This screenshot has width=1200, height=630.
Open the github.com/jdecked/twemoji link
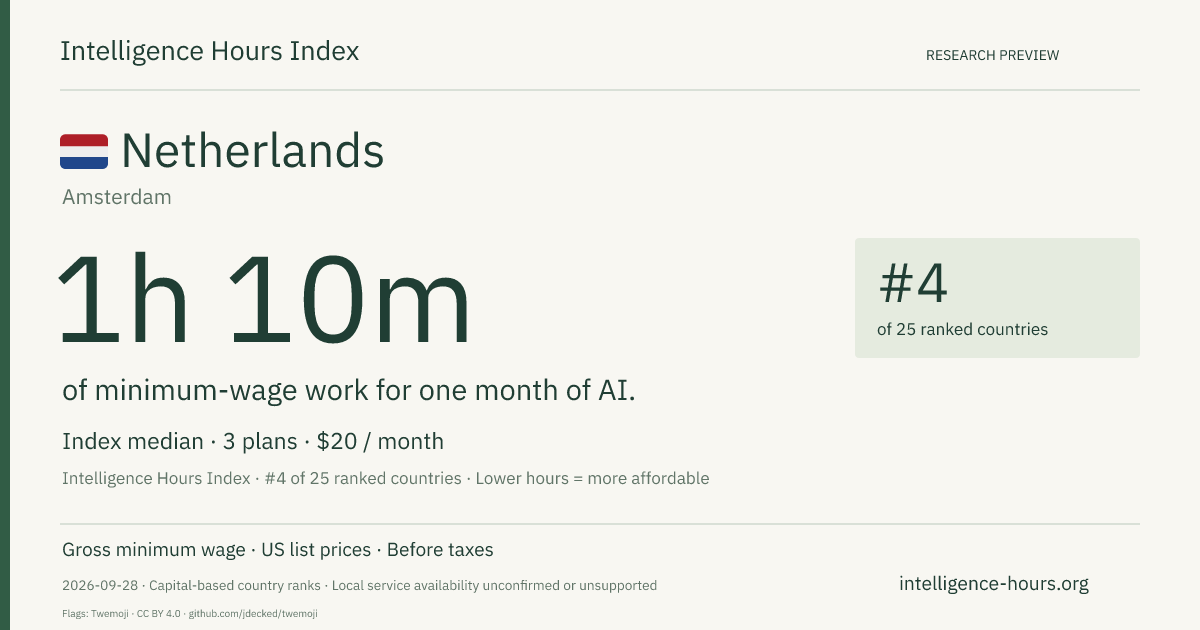[x=253, y=613]
